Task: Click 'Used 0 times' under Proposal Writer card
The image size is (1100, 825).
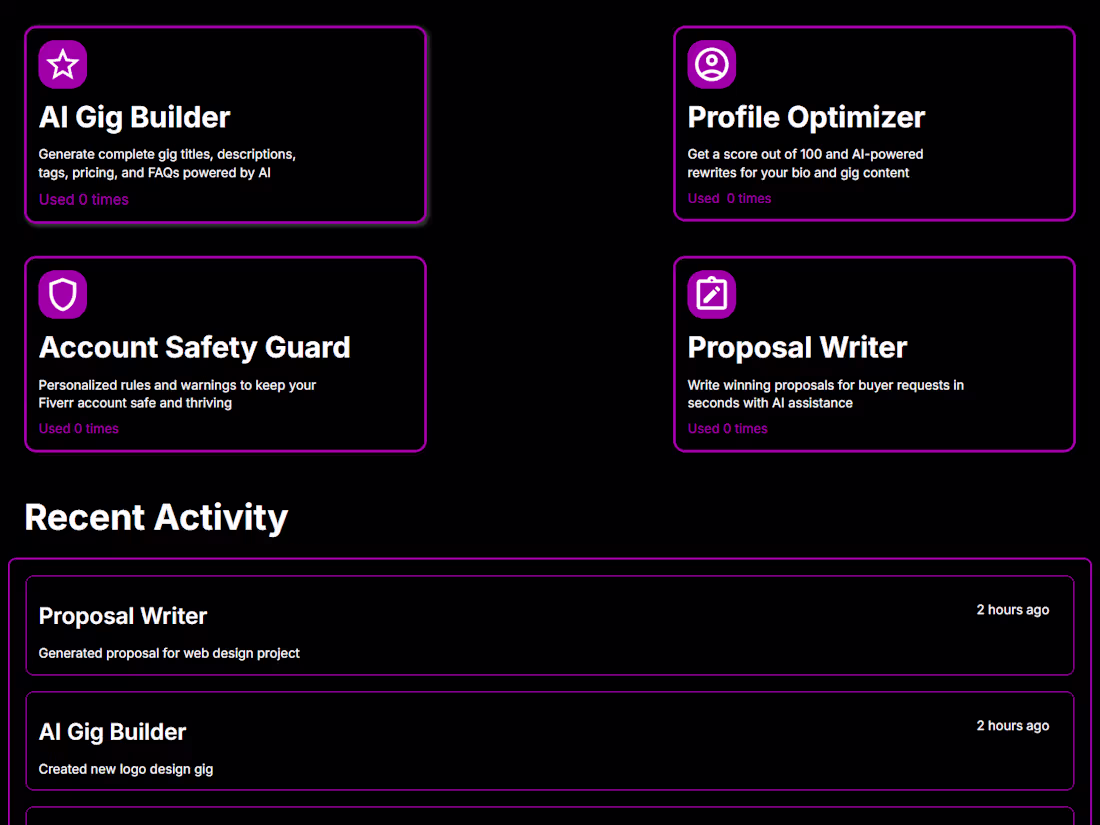Action: 727,429
